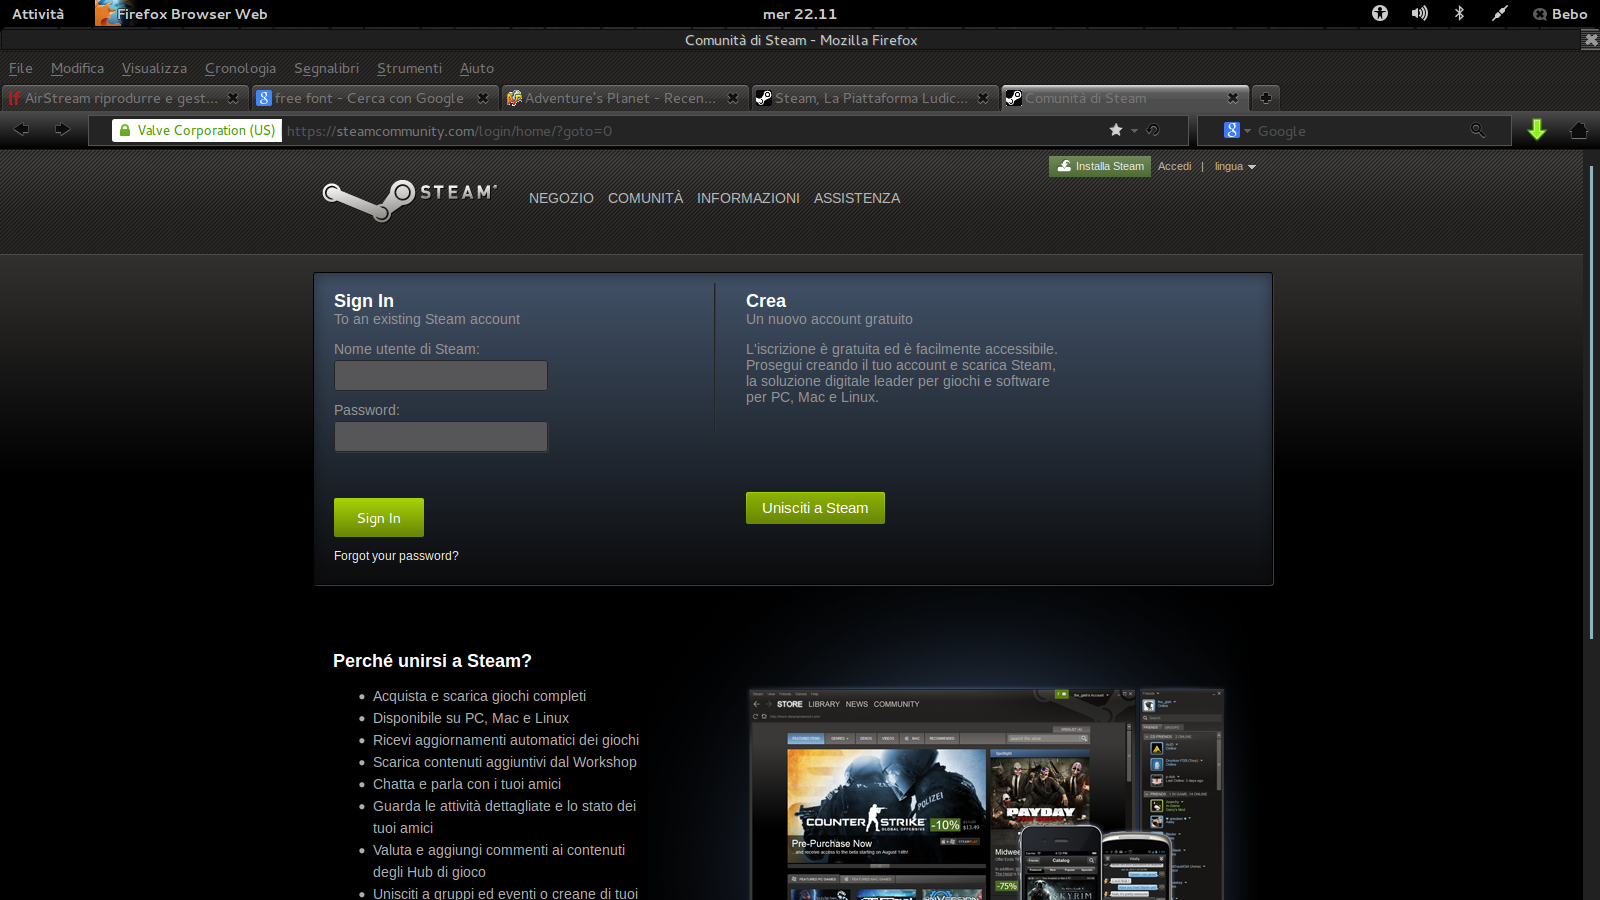Screen dimensions: 1600x900
Task: Click the search magnifier in Google box
Action: pyautogui.click(x=1477, y=130)
